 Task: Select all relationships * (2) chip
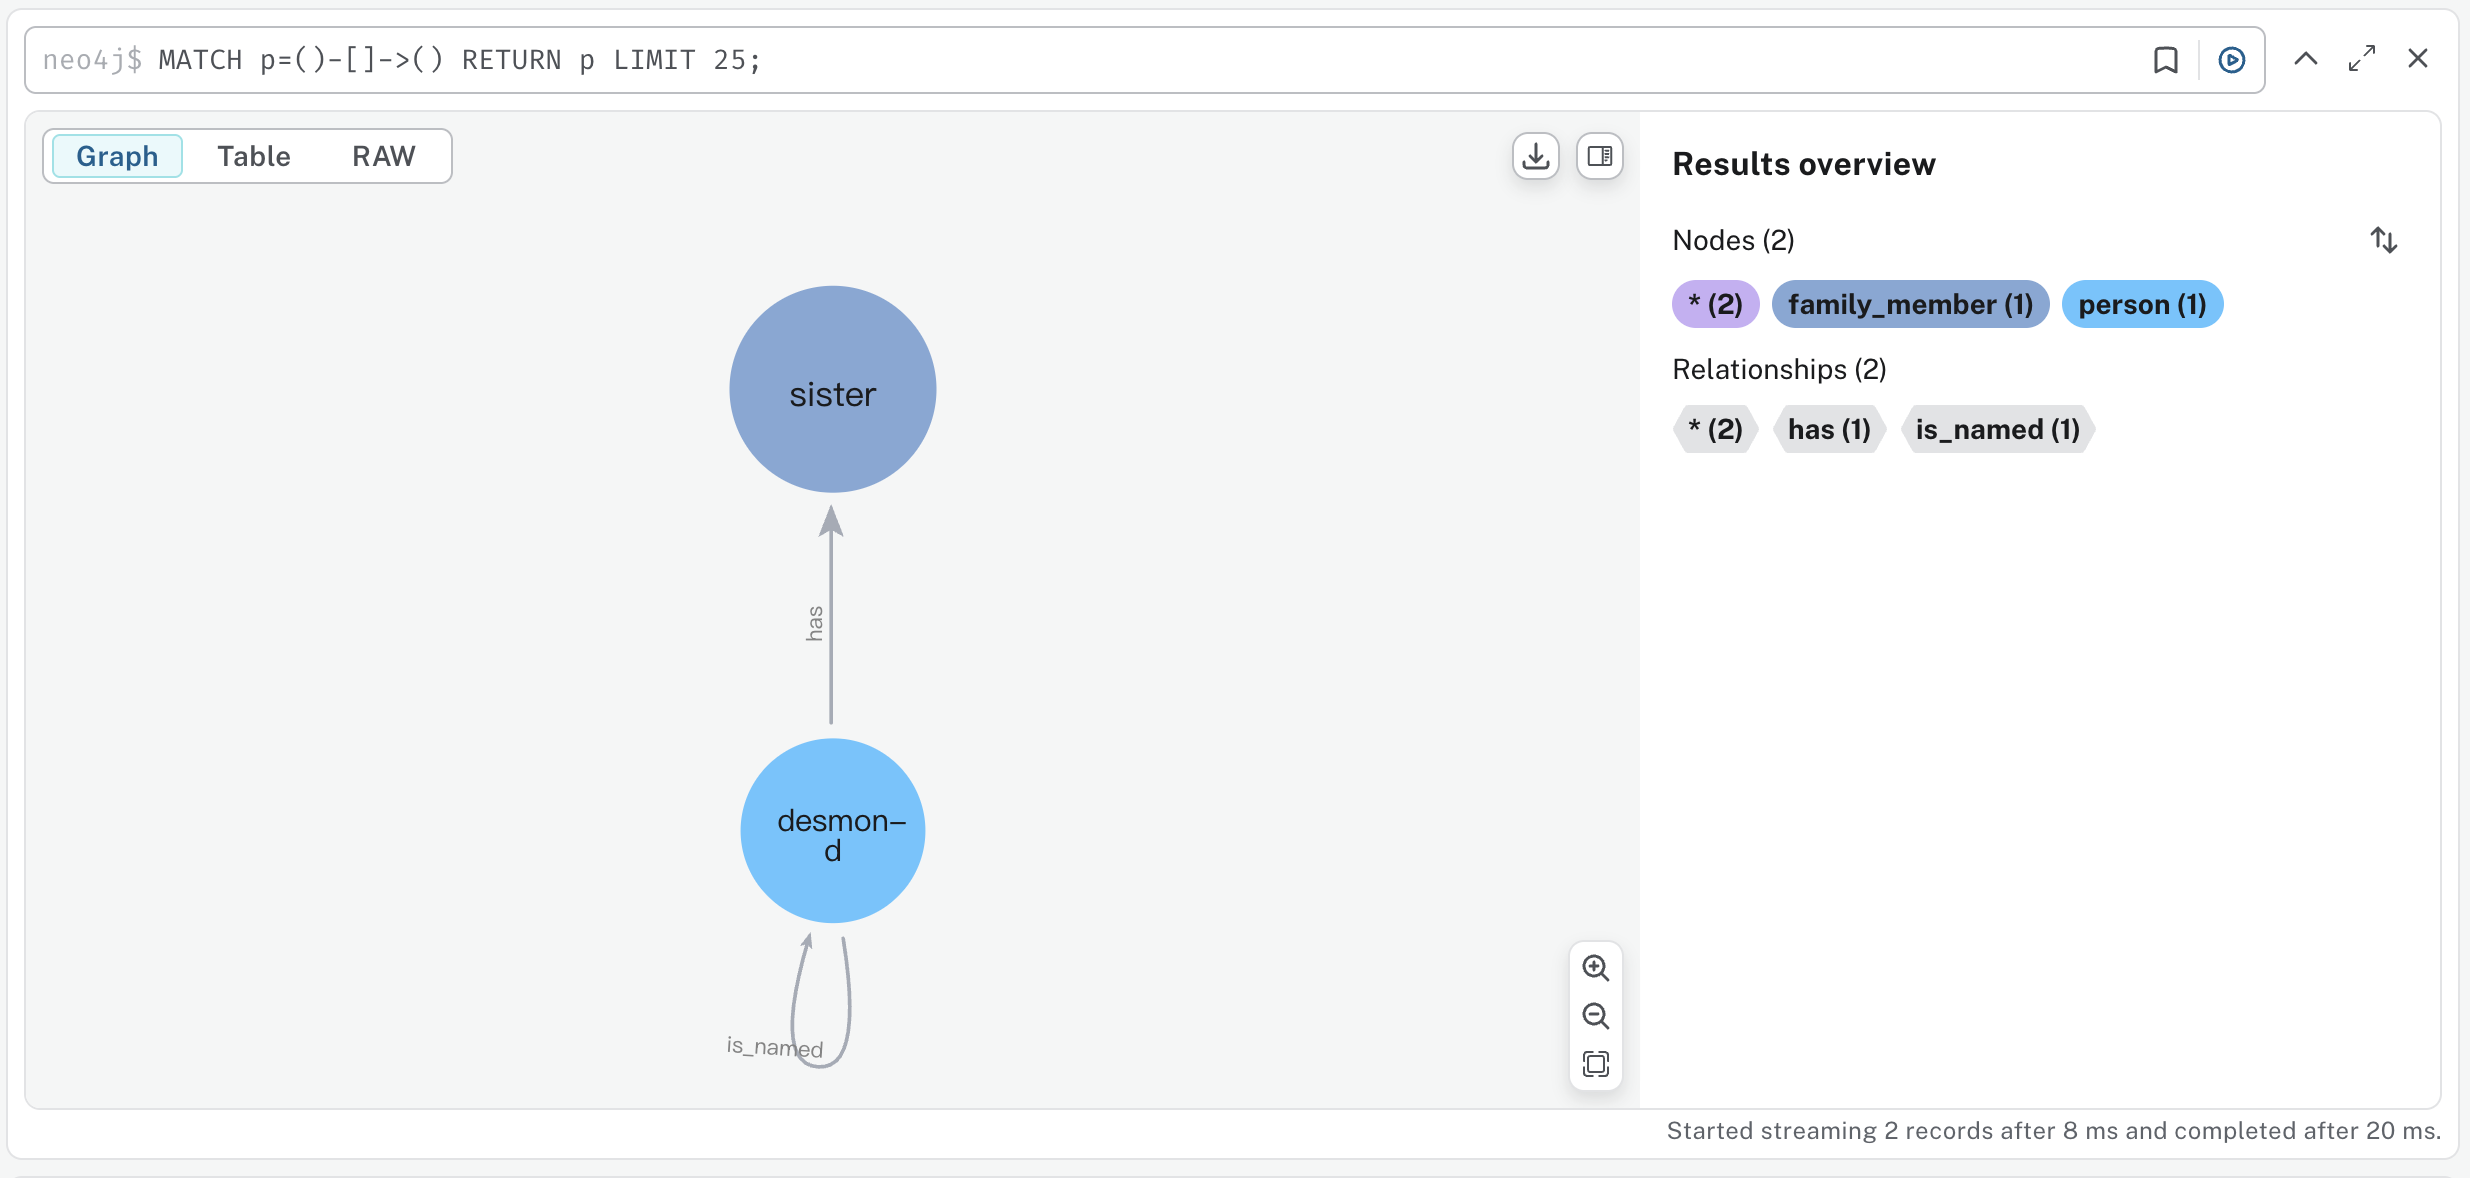[x=1715, y=429]
